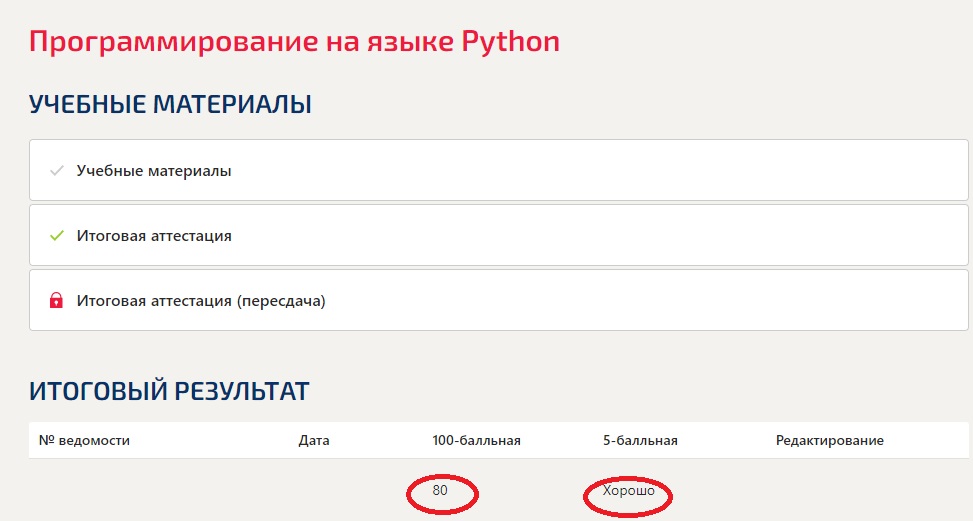Click the gray checkmark beside Учебные материалы
Image resolution: width=973 pixels, height=521 pixels.
56,171
